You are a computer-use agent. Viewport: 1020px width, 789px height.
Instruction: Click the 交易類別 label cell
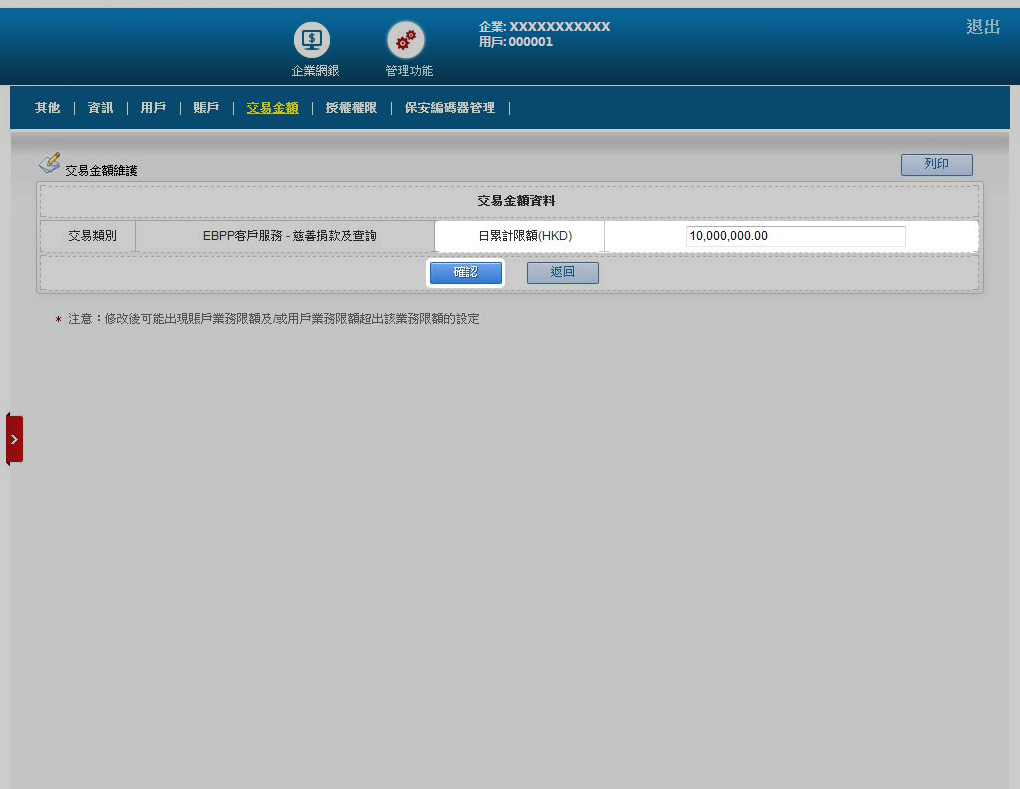(92, 236)
